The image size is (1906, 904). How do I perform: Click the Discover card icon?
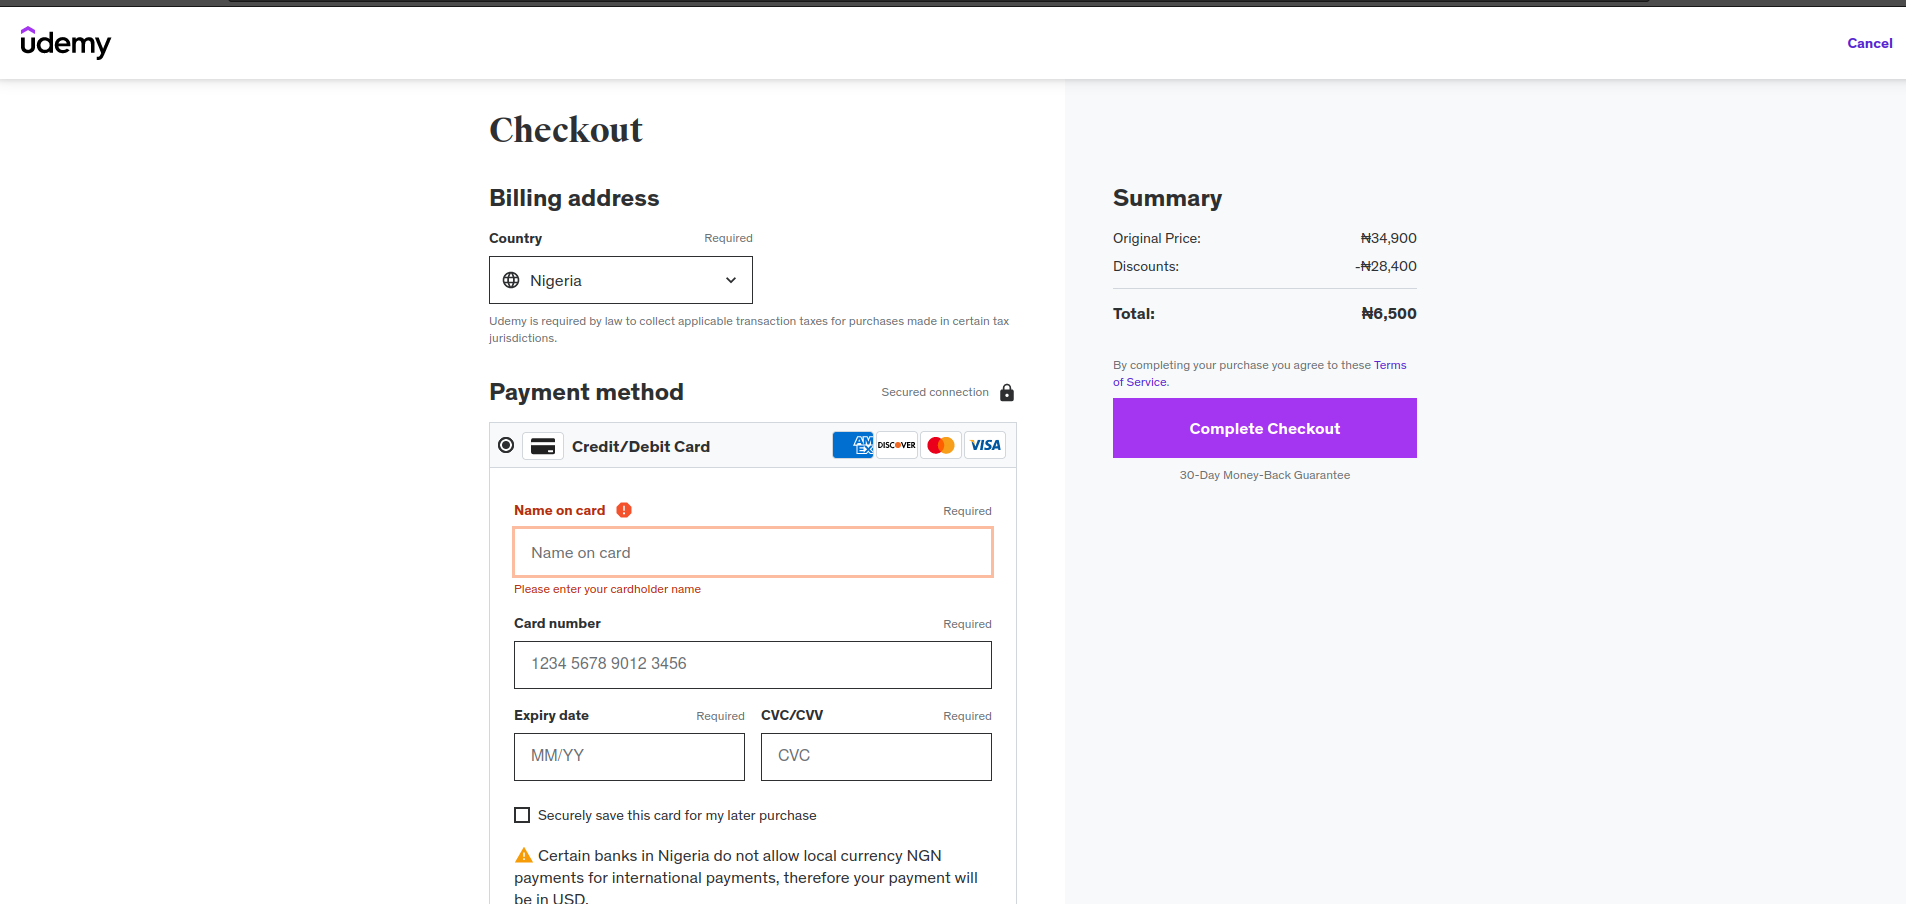(895, 445)
